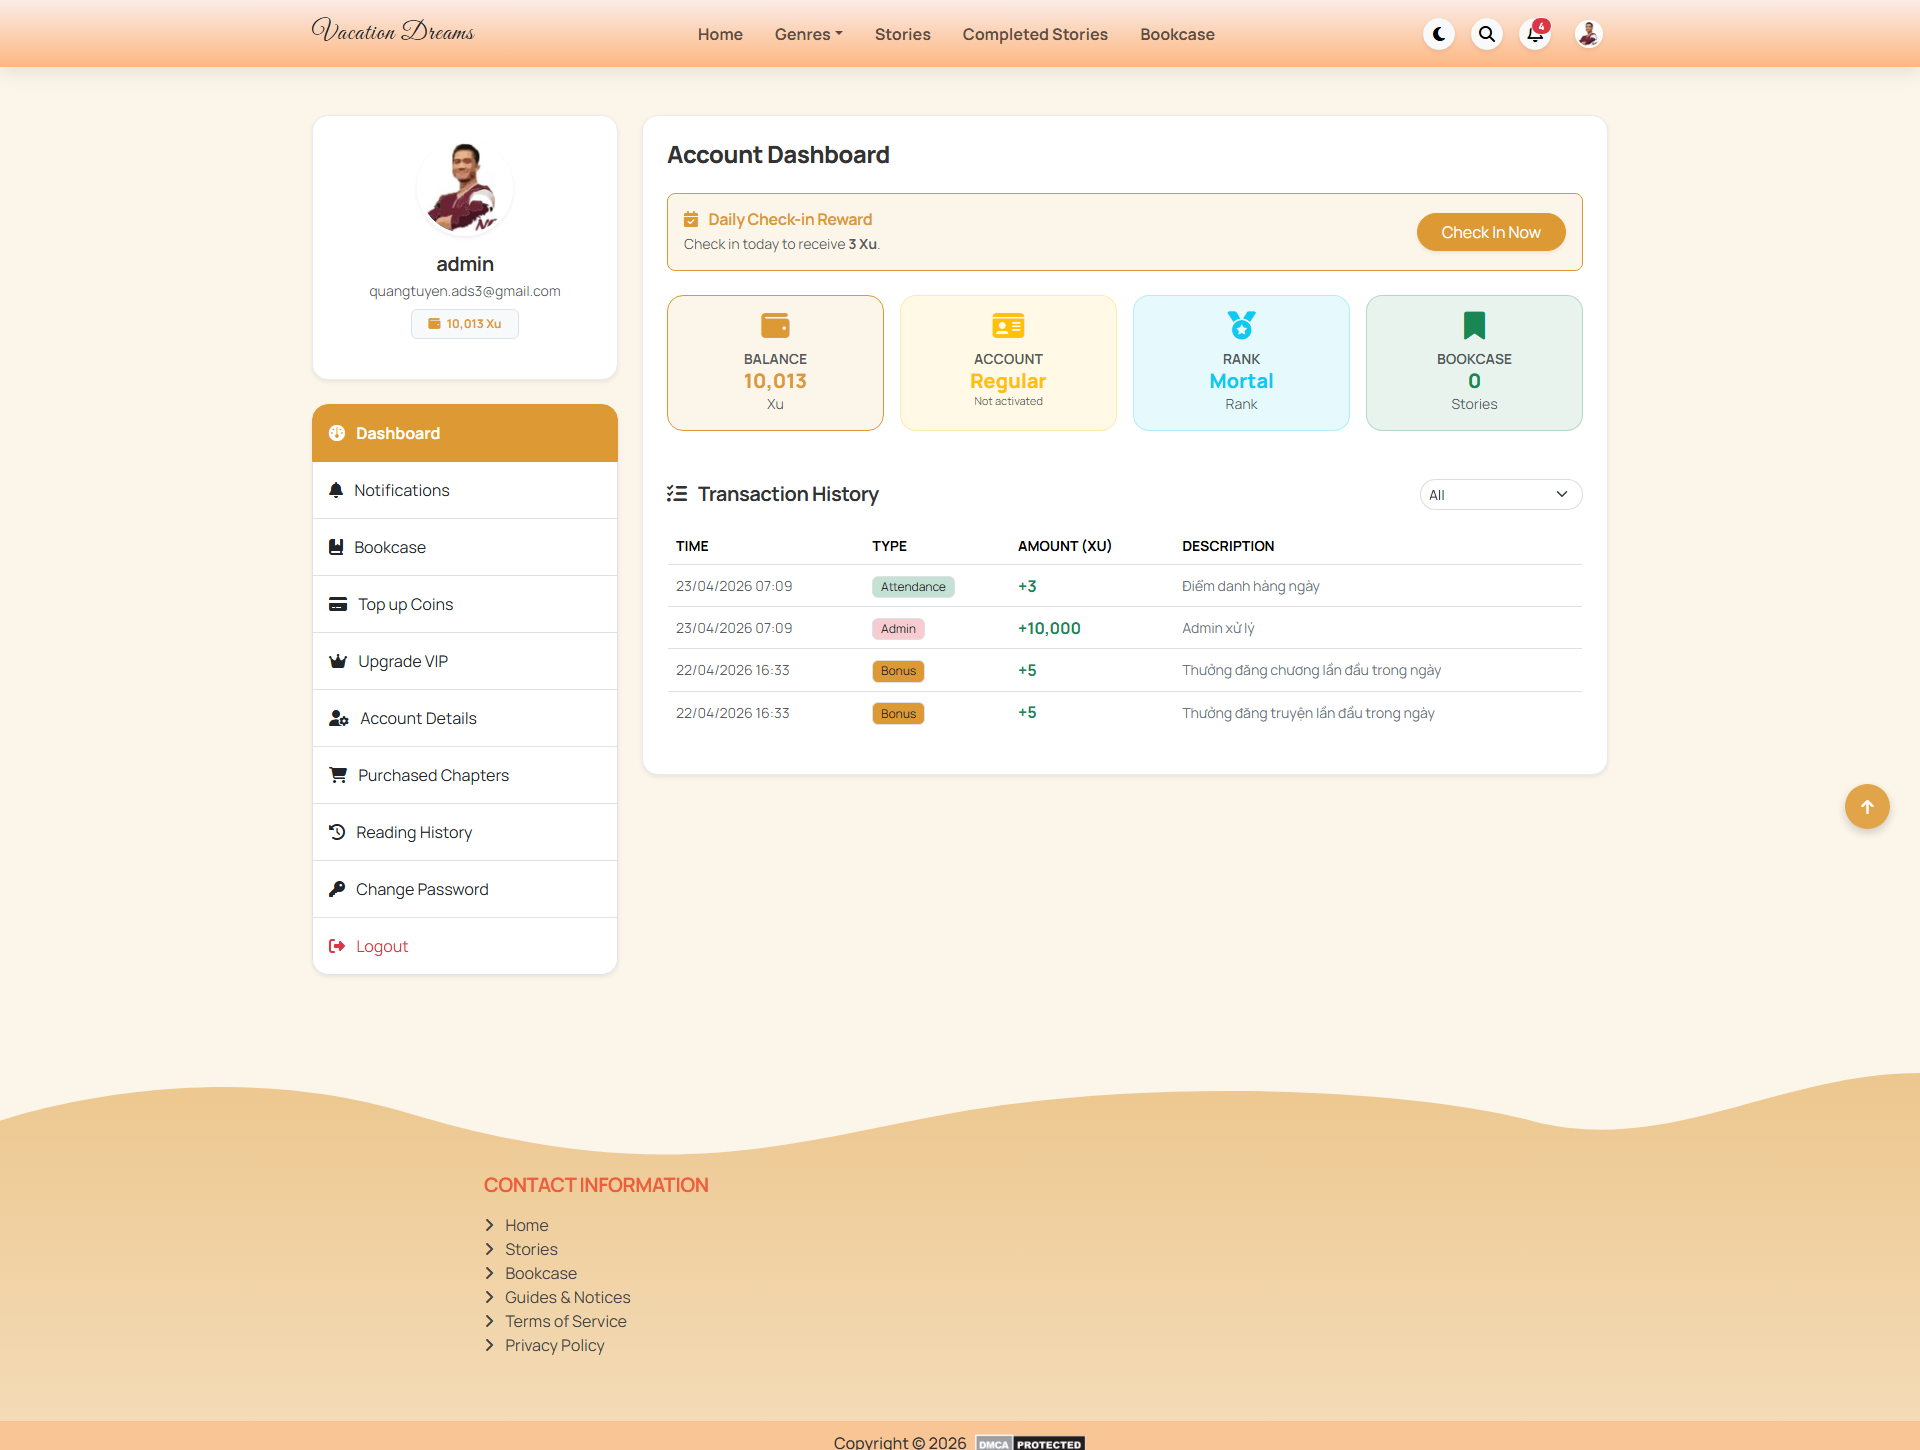
Task: Open Bookcase in top navigation
Action: [x=1177, y=34]
